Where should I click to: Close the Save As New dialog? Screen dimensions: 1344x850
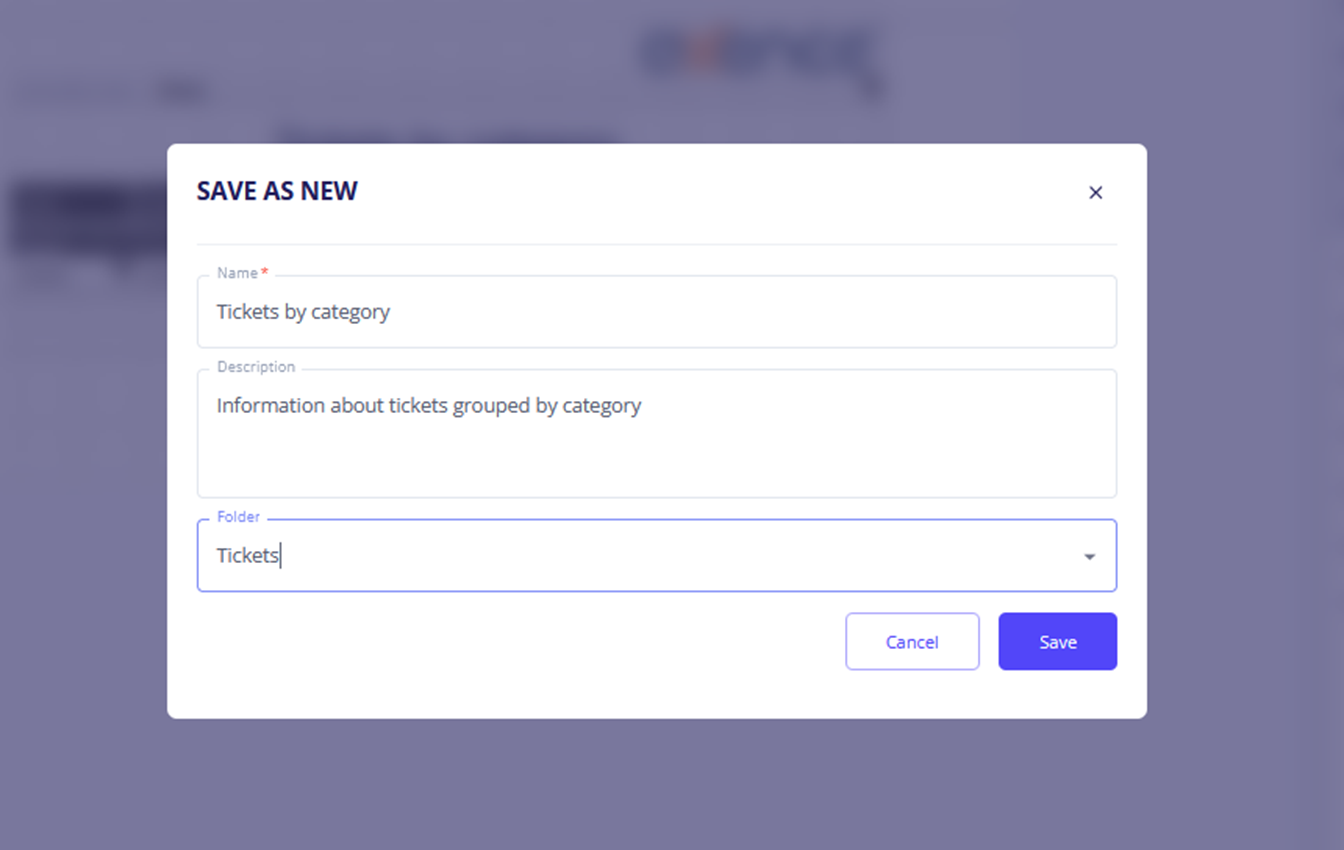click(1095, 193)
